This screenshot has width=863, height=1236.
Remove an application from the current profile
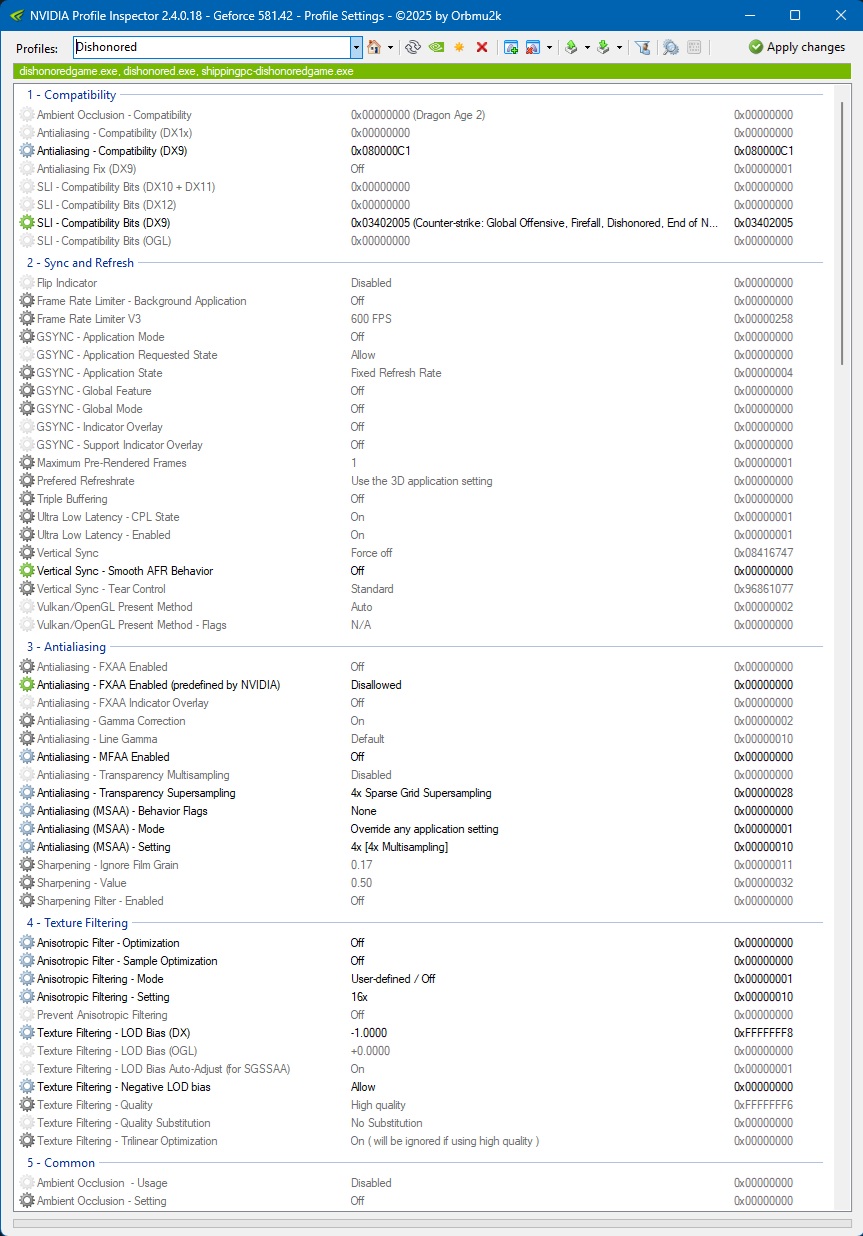coord(533,47)
